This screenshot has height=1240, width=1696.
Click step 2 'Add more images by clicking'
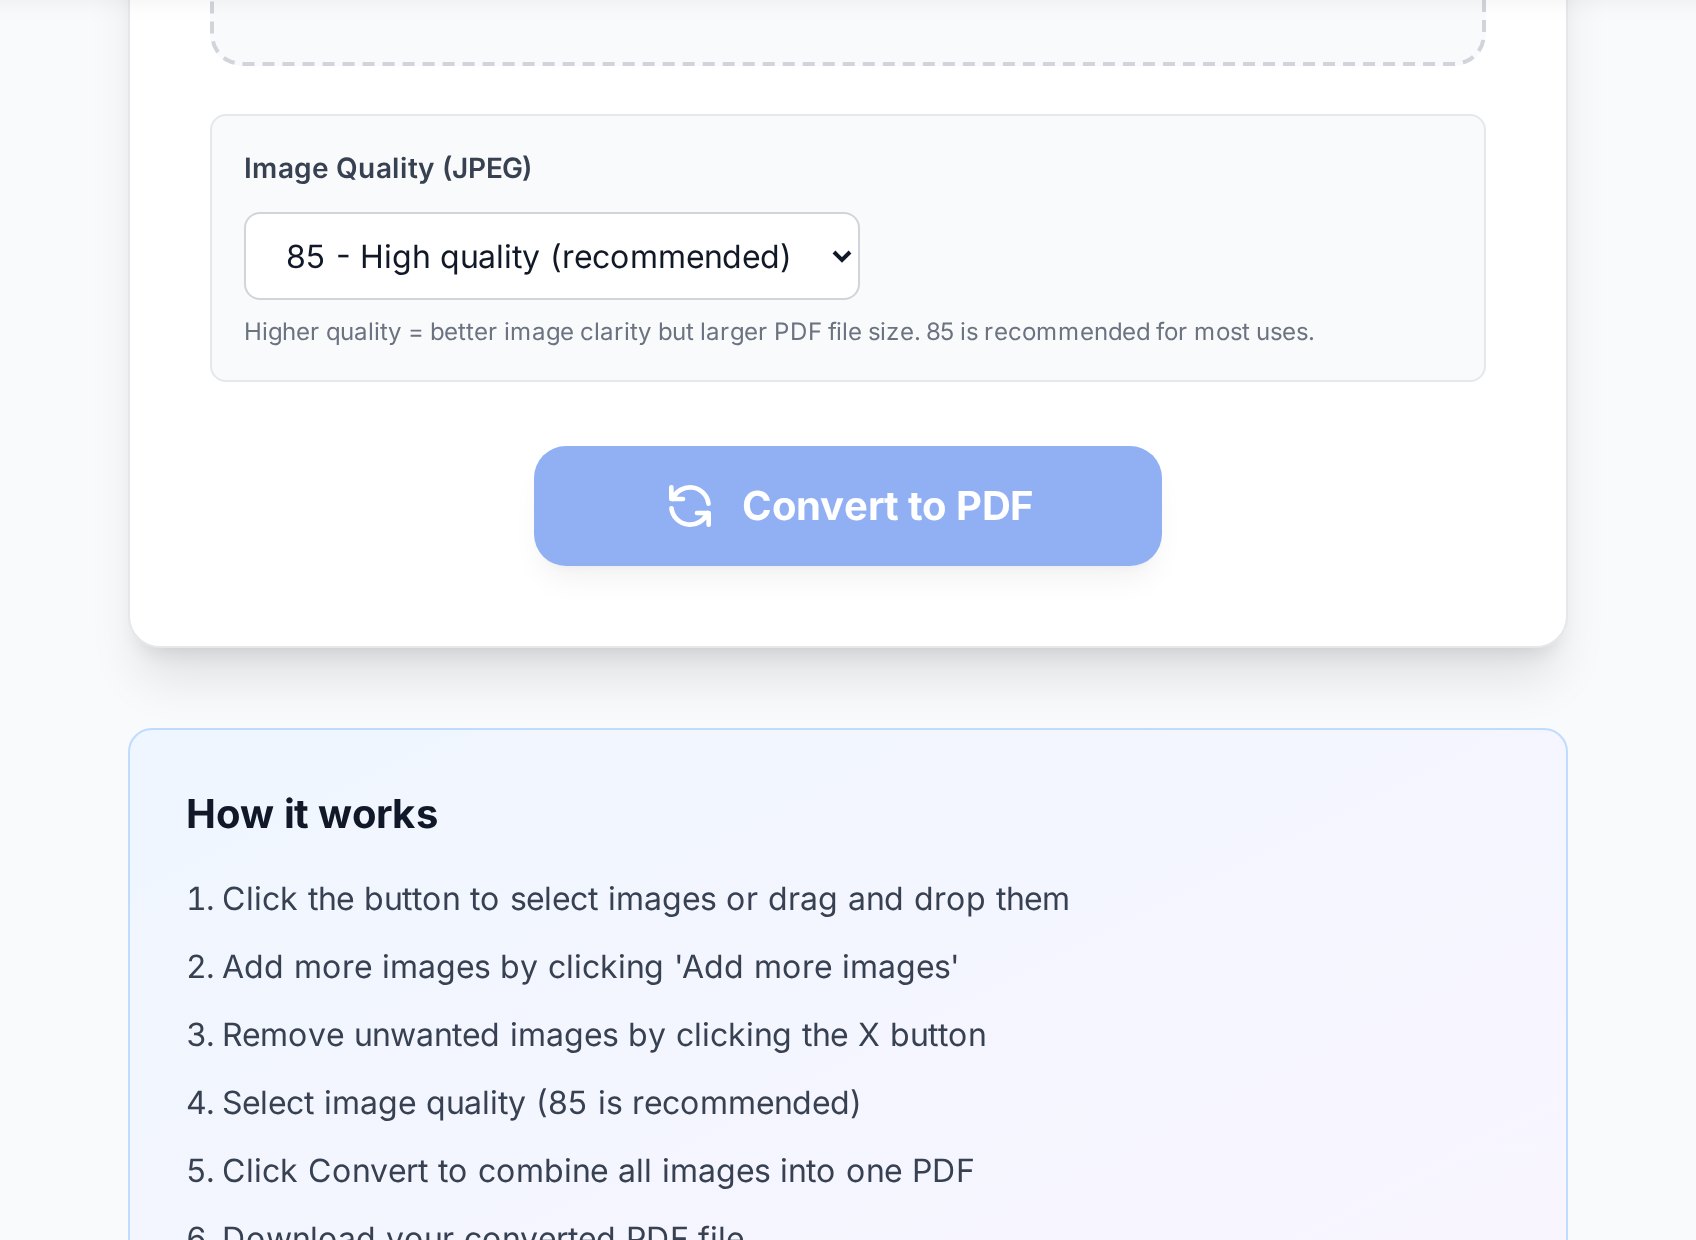[x=573, y=967]
